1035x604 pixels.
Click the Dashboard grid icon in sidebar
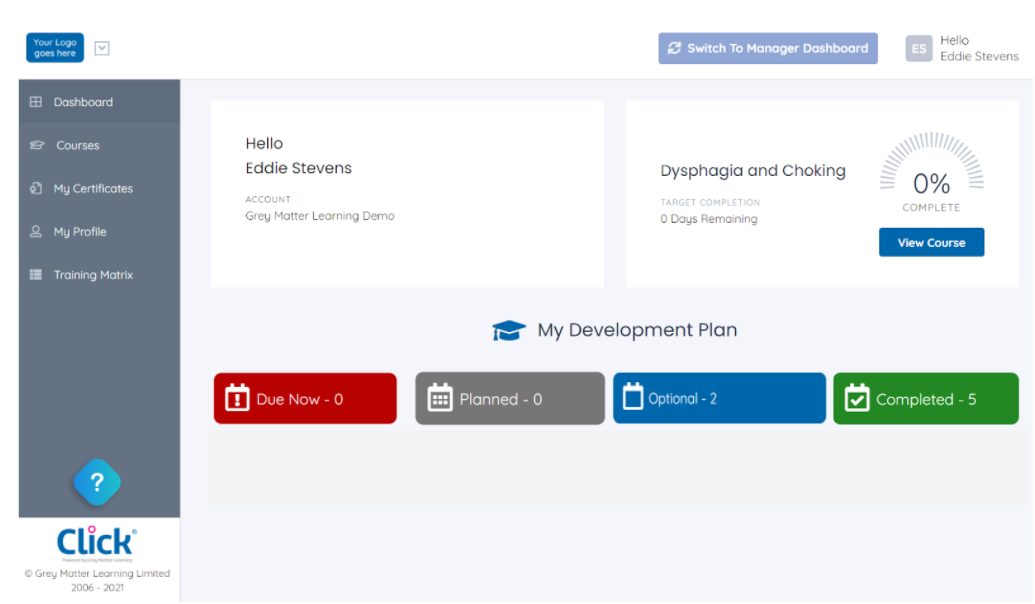point(36,102)
